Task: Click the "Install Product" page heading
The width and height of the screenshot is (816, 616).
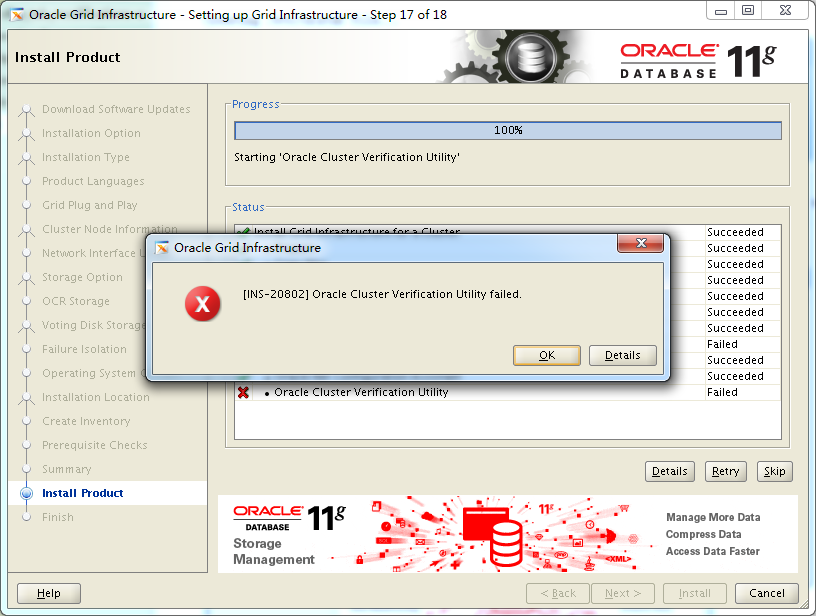Action: coord(68,57)
